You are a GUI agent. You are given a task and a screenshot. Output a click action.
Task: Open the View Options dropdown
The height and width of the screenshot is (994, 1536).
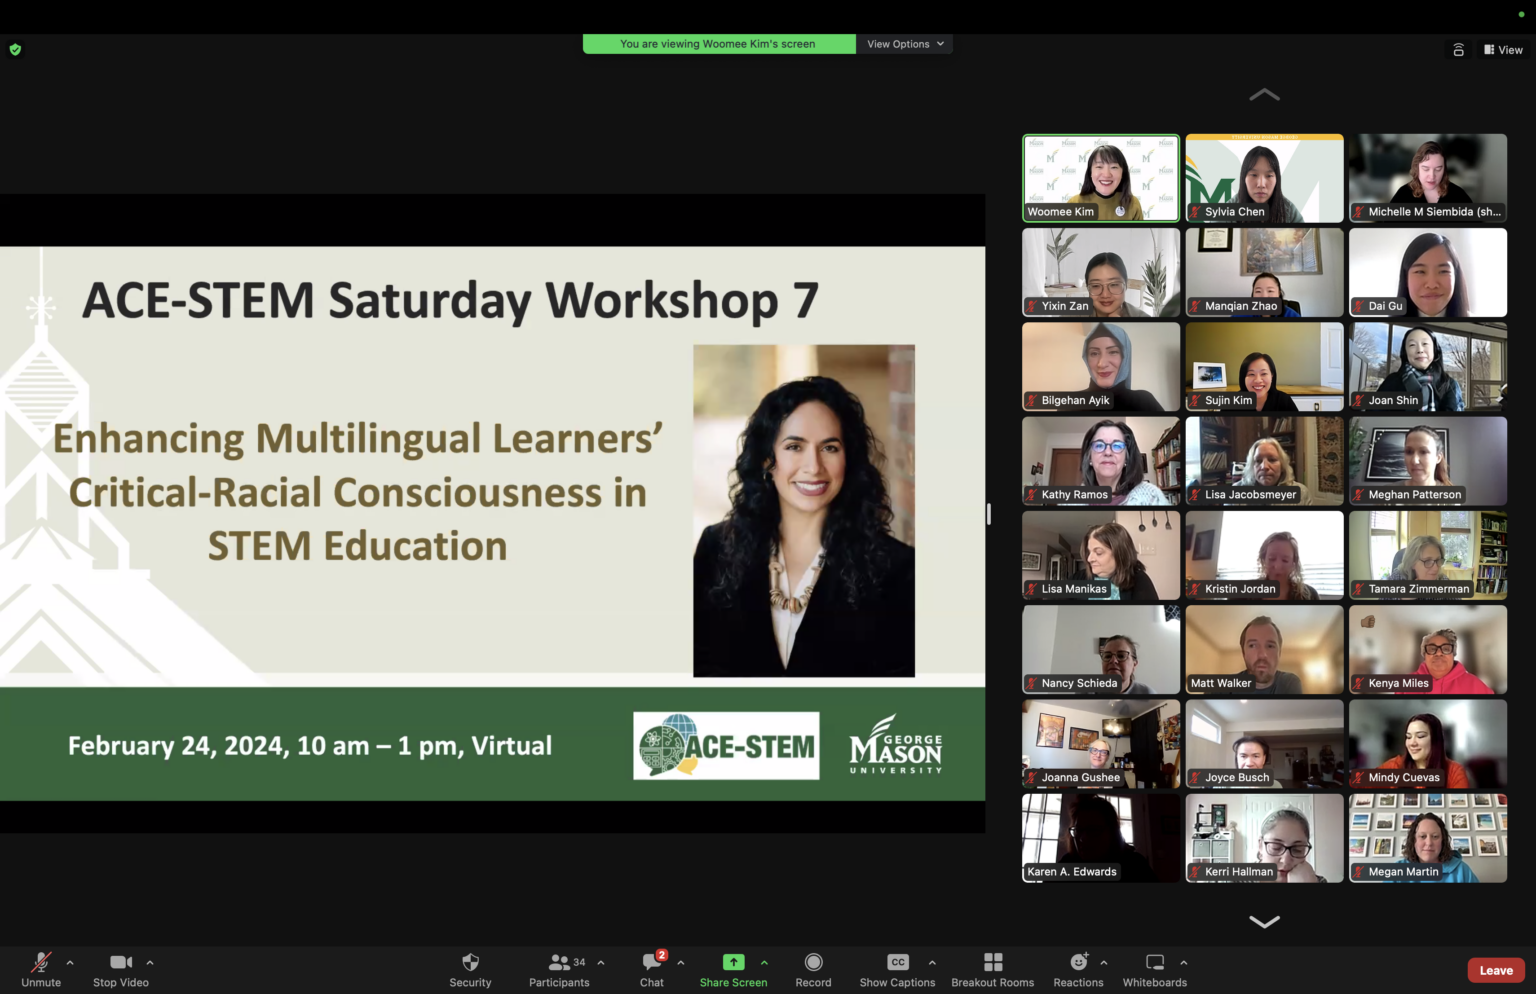click(903, 43)
